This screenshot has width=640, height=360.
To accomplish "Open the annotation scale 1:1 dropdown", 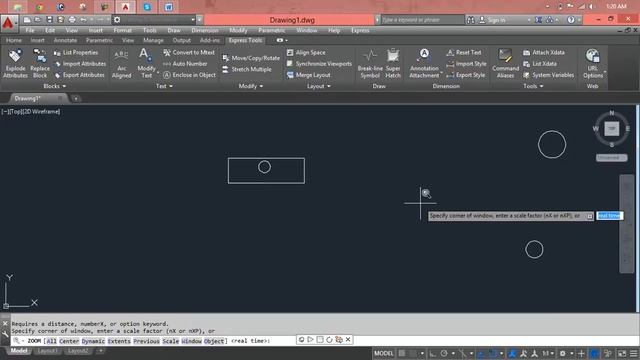I will pyautogui.click(x=548, y=353).
